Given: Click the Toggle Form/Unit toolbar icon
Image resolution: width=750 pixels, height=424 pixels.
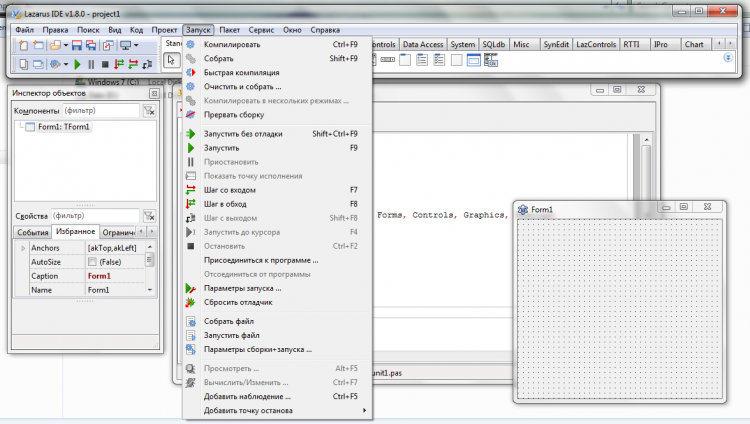Looking at the screenshot, I should (108, 45).
